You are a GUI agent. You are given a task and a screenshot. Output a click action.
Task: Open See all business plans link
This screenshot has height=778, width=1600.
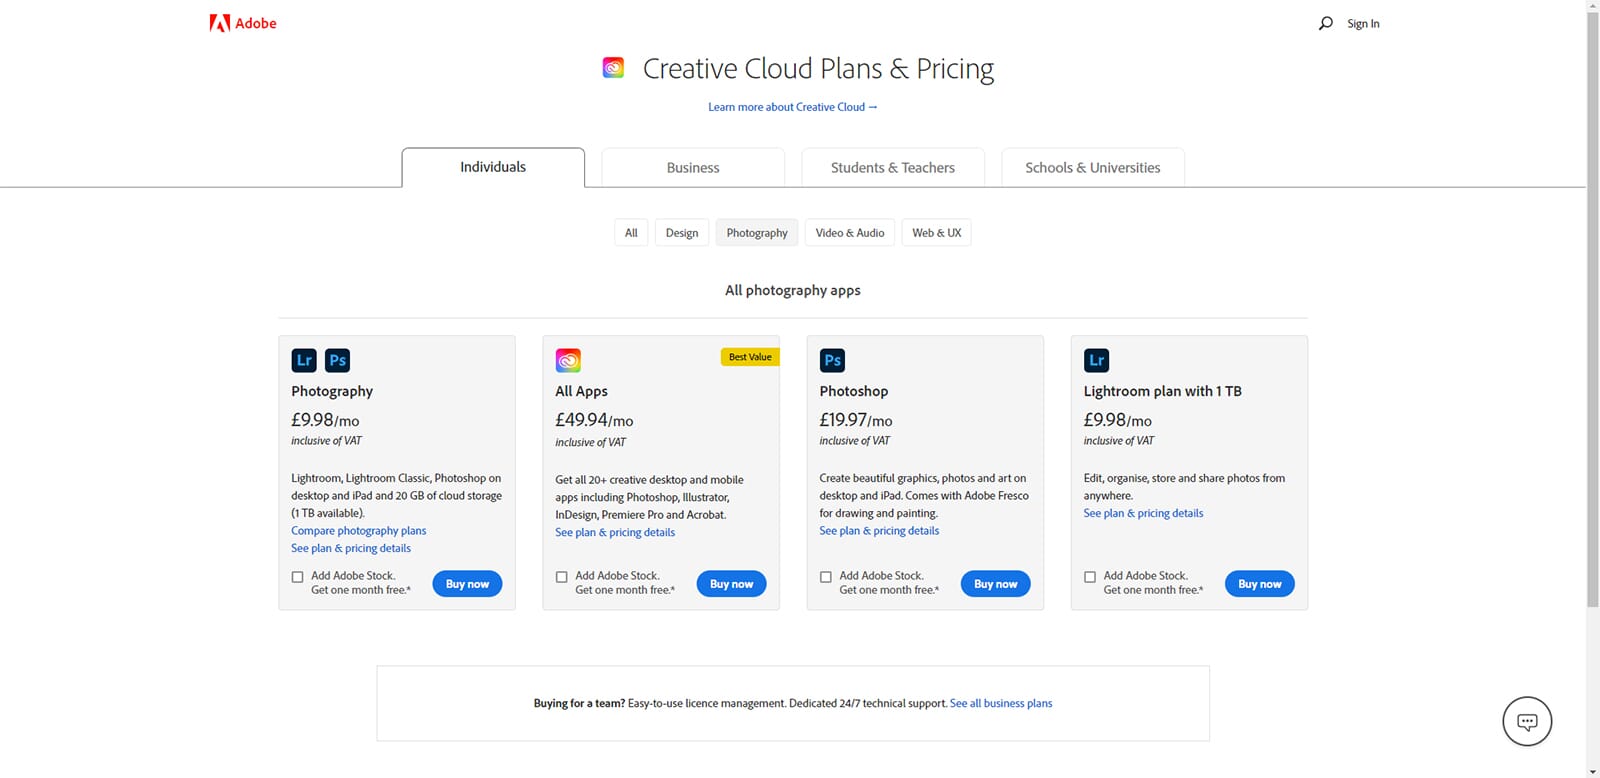1001,703
